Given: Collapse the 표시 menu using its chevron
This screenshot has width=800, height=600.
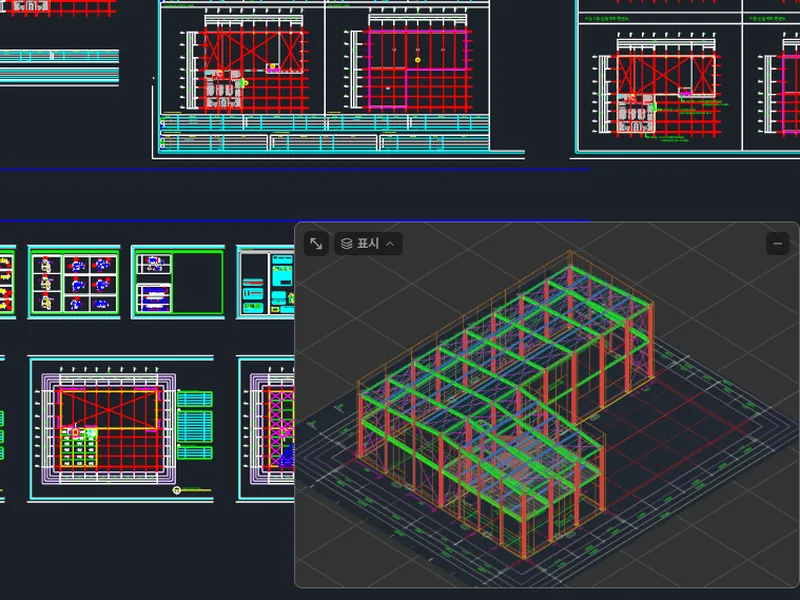Looking at the screenshot, I should click(x=390, y=244).
